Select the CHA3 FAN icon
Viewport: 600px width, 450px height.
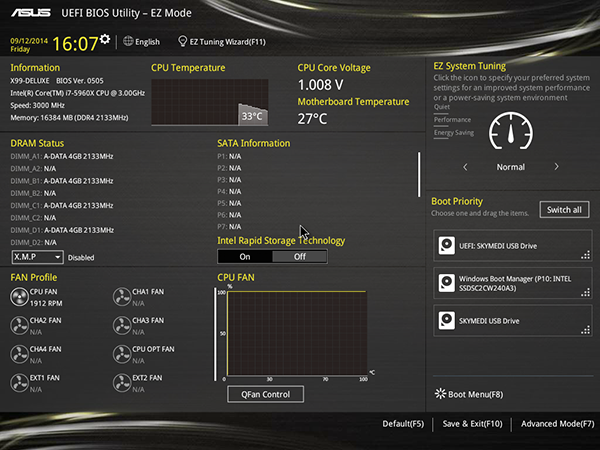point(122,326)
